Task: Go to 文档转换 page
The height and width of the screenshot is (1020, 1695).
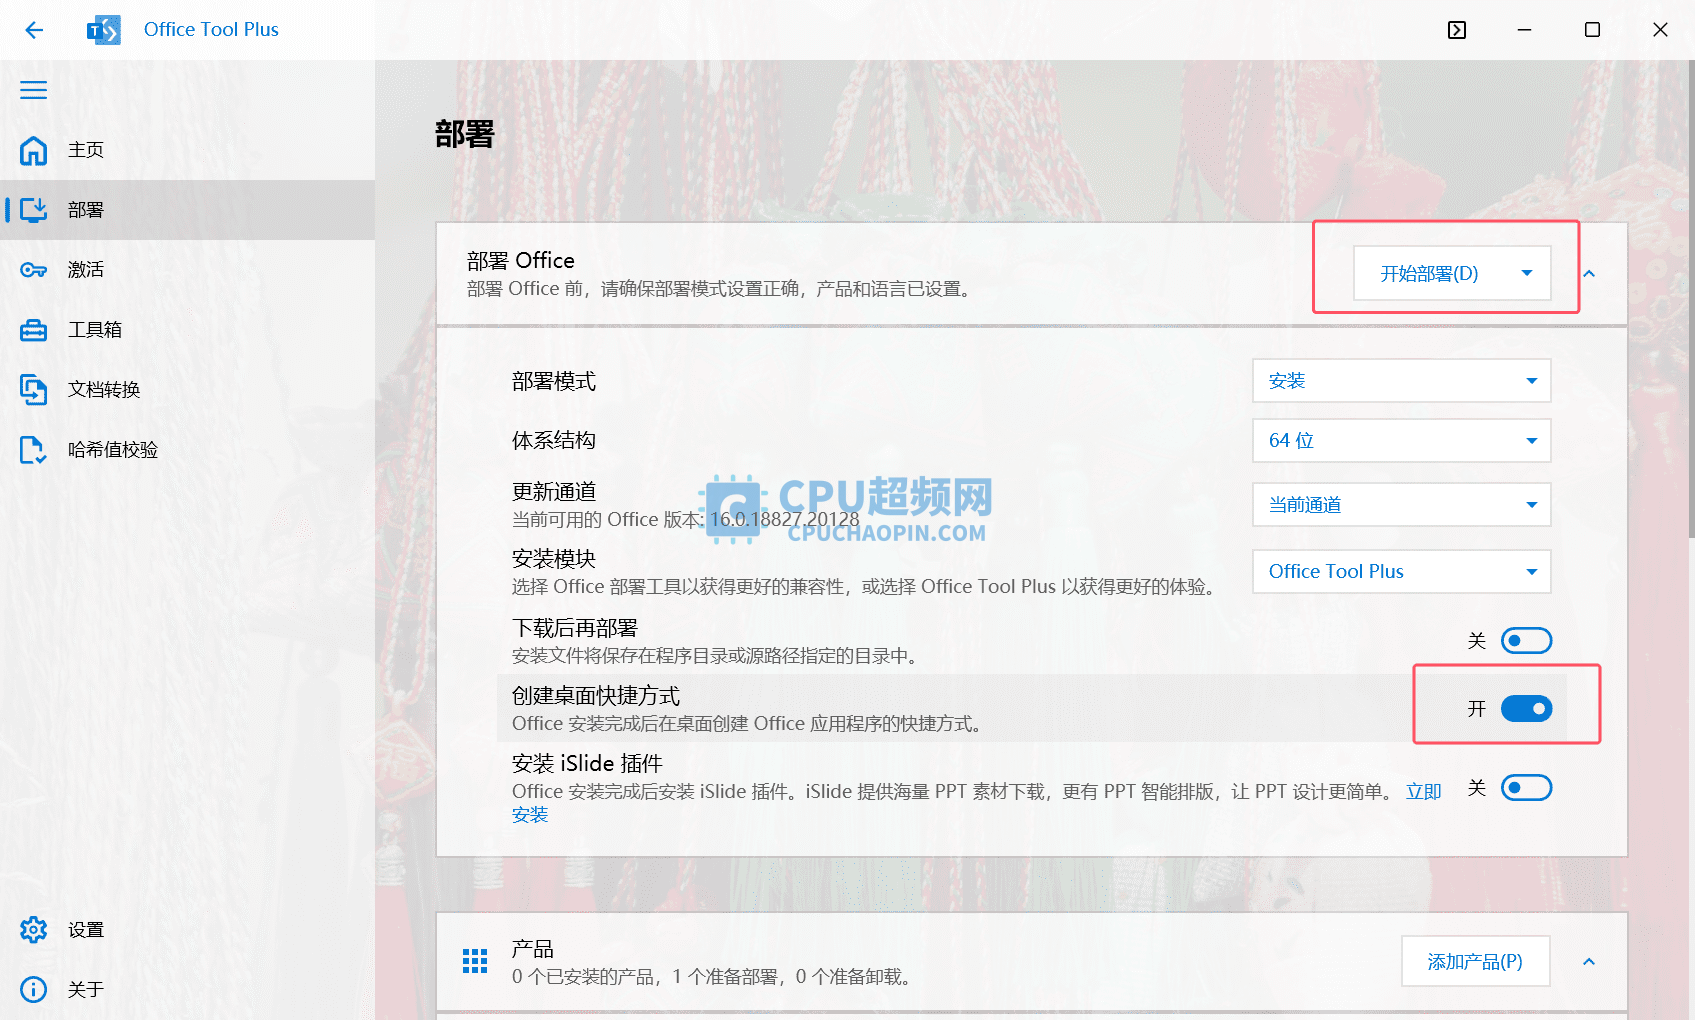Action: tap(187, 390)
